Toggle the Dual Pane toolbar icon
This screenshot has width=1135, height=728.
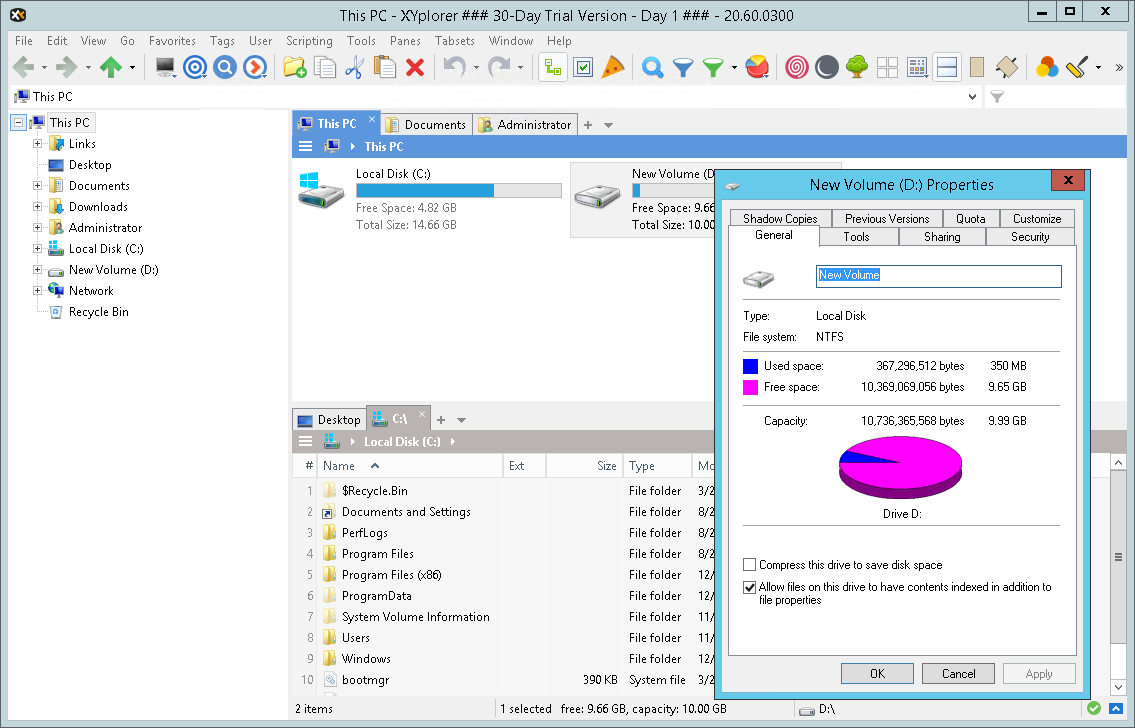947,67
